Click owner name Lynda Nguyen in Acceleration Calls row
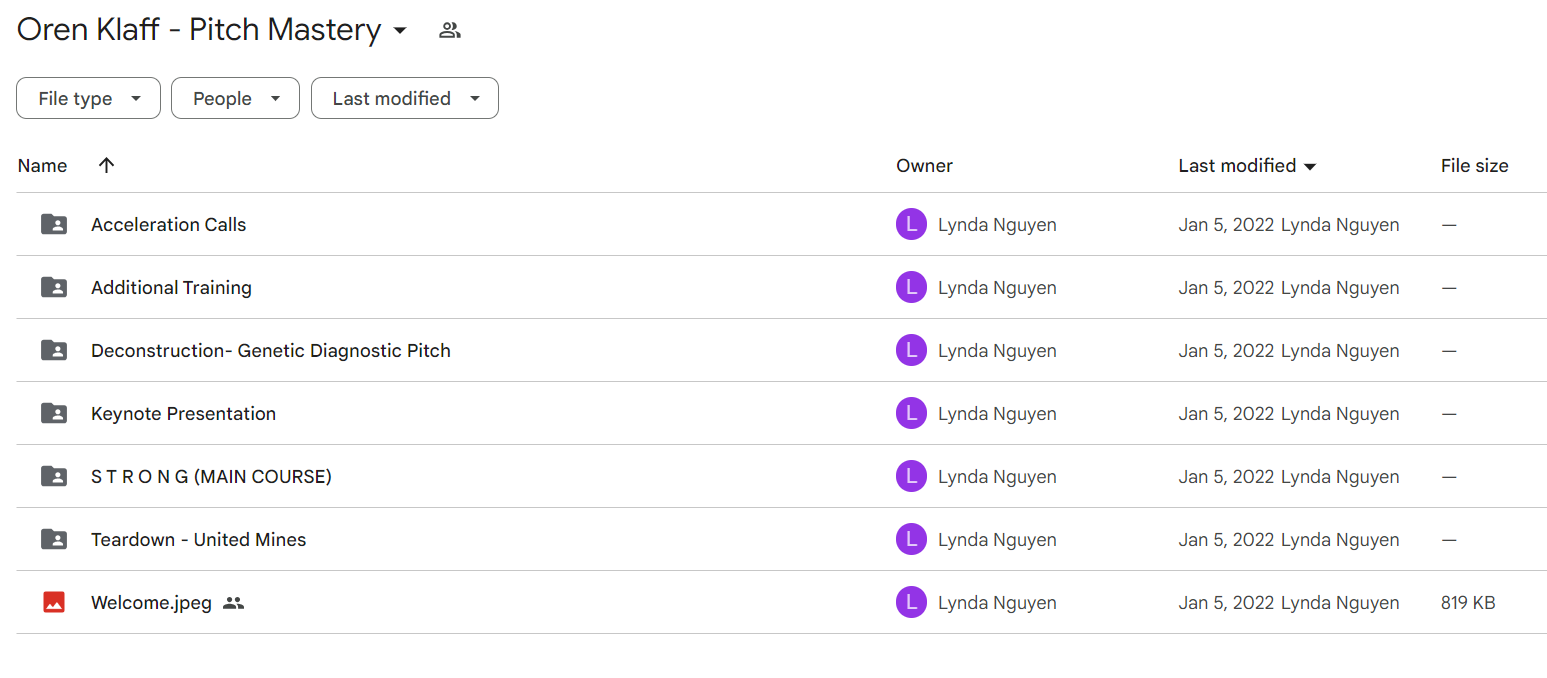The width and height of the screenshot is (1547, 678). (x=997, y=225)
